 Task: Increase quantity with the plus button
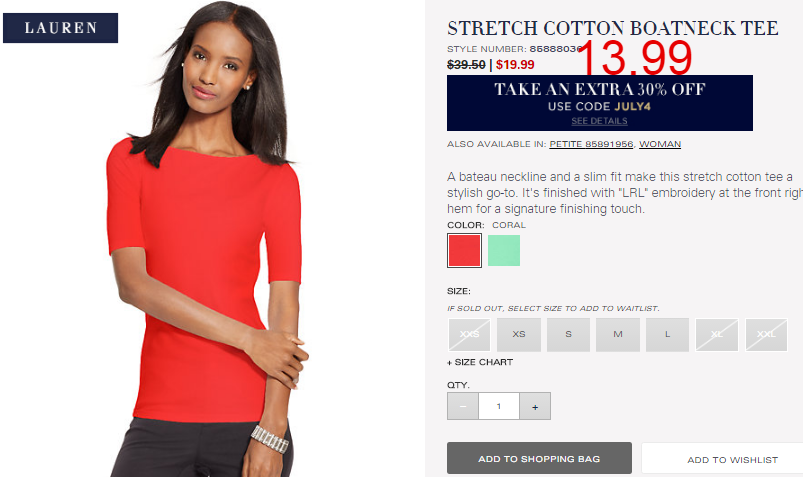[x=535, y=406]
